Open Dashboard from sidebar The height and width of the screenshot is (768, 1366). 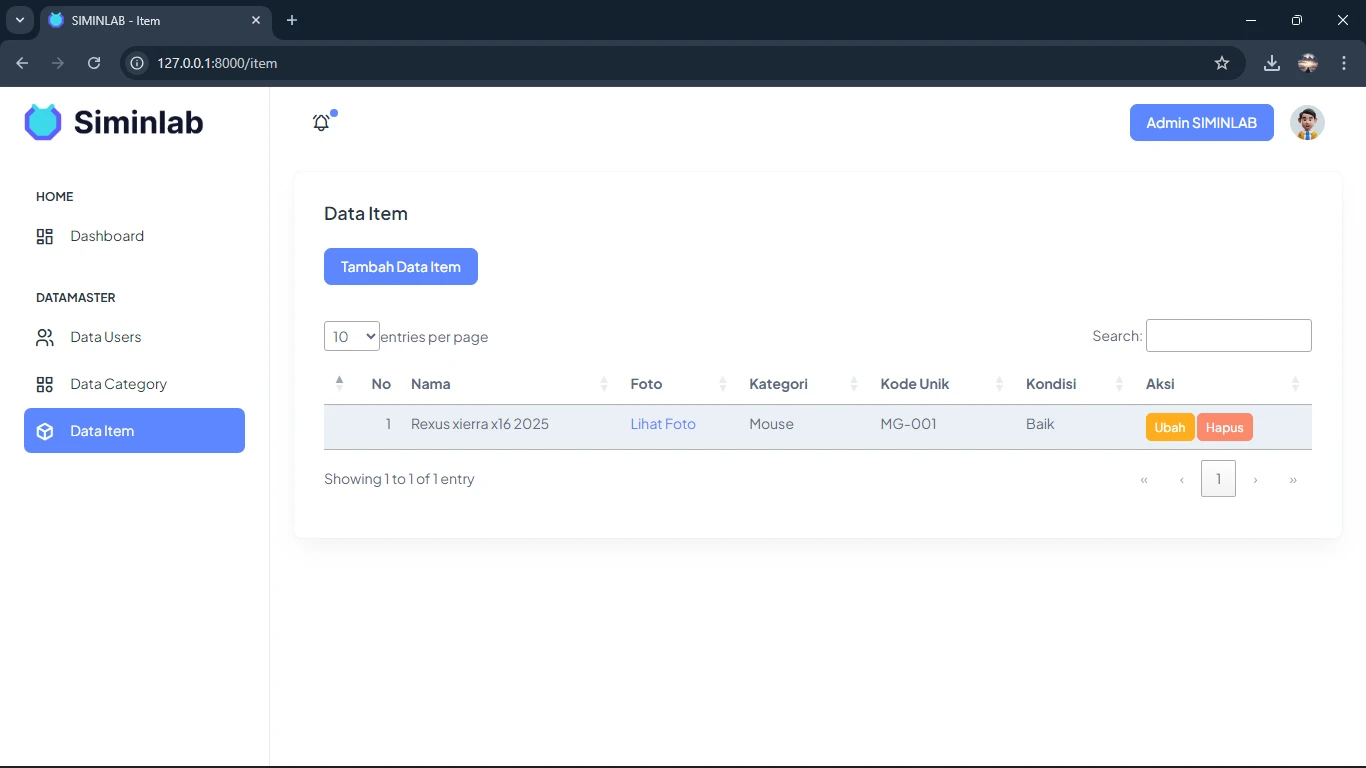(x=107, y=236)
